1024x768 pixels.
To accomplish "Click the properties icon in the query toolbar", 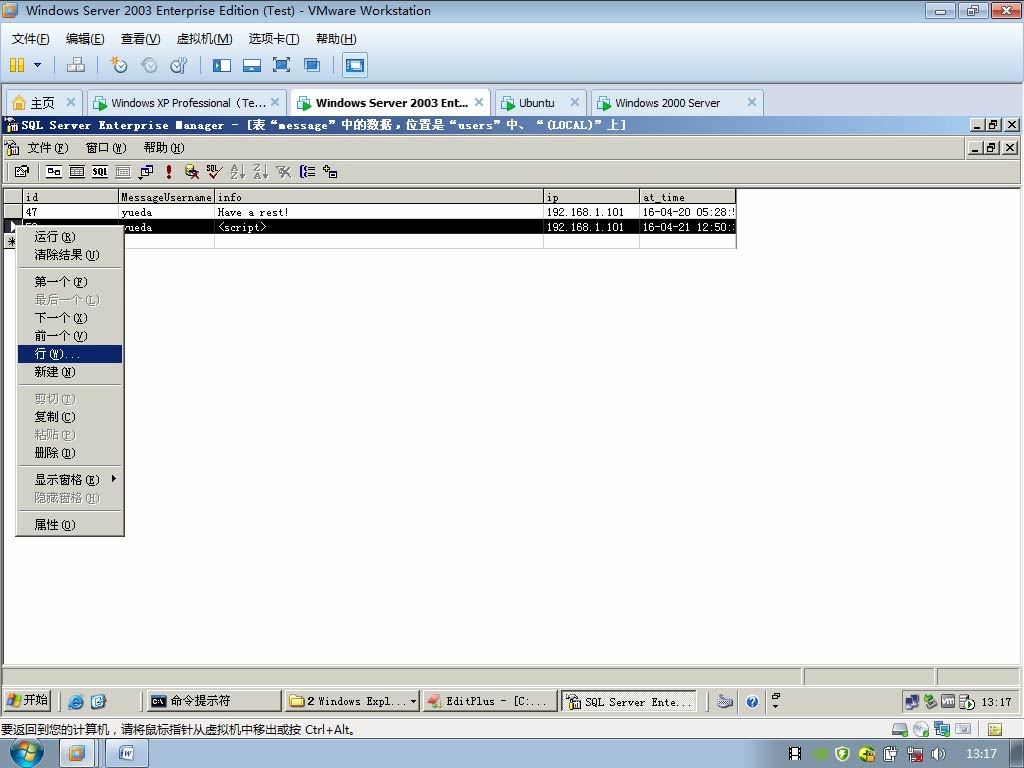I will point(22,172).
